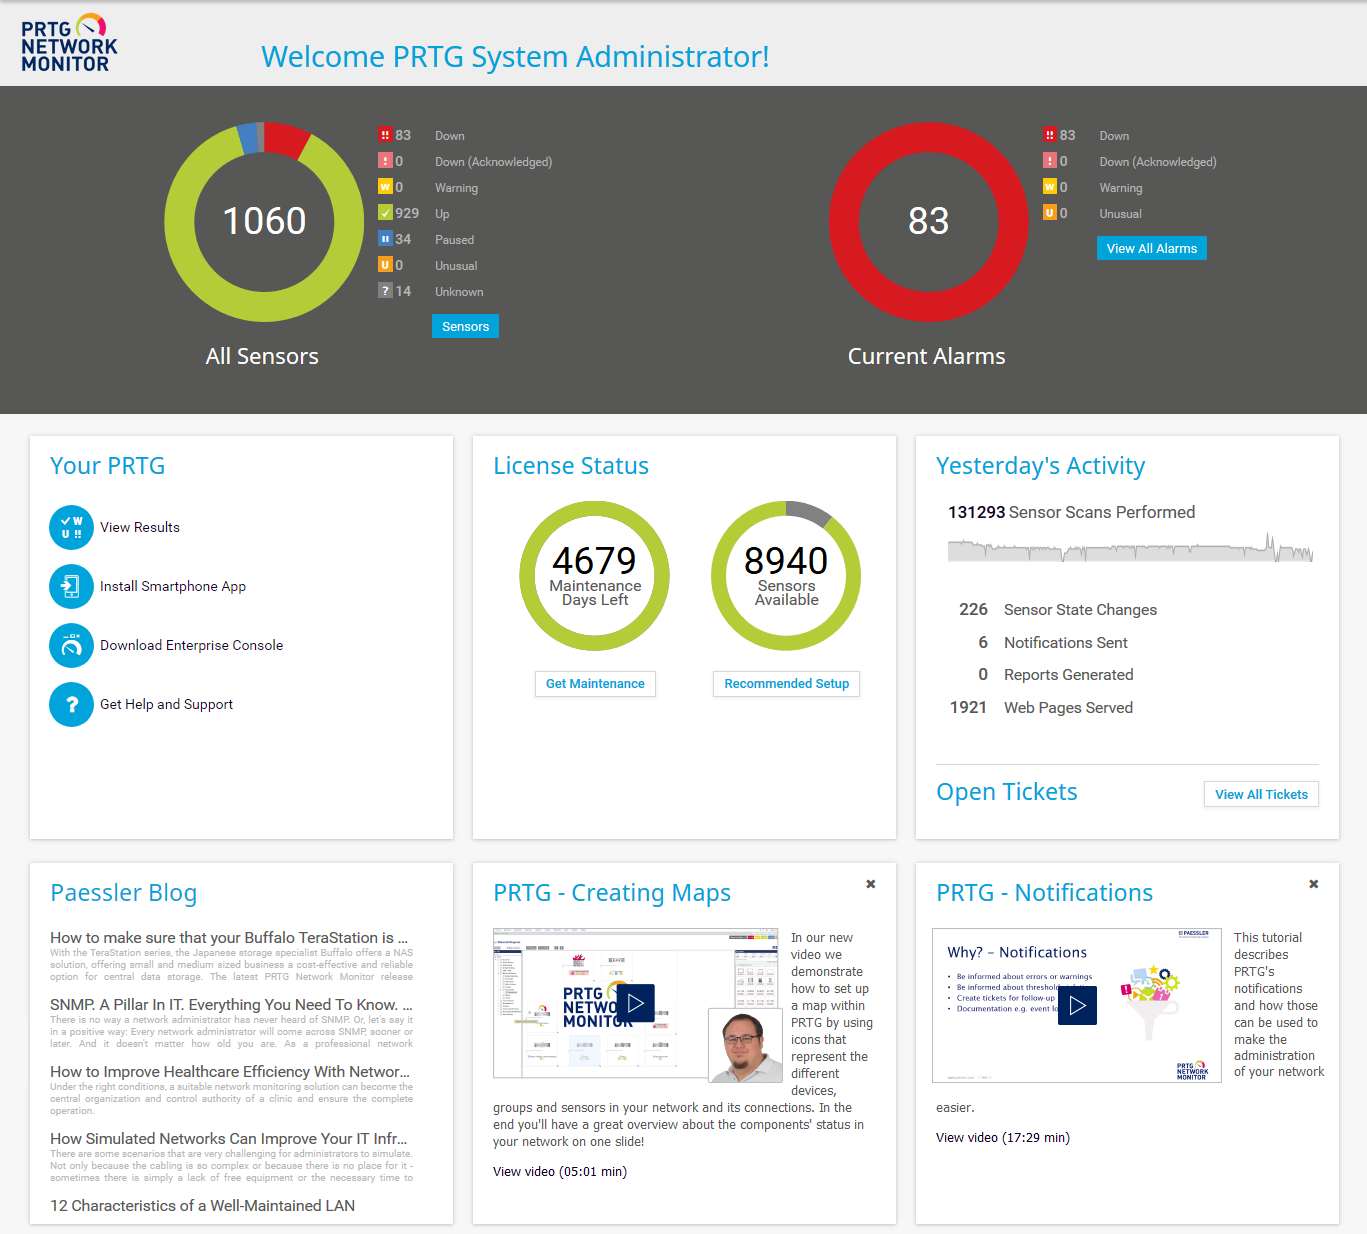This screenshot has height=1234, width=1367.
Task: Play the PRTG Notifications tutorial video
Action: tap(1077, 1005)
